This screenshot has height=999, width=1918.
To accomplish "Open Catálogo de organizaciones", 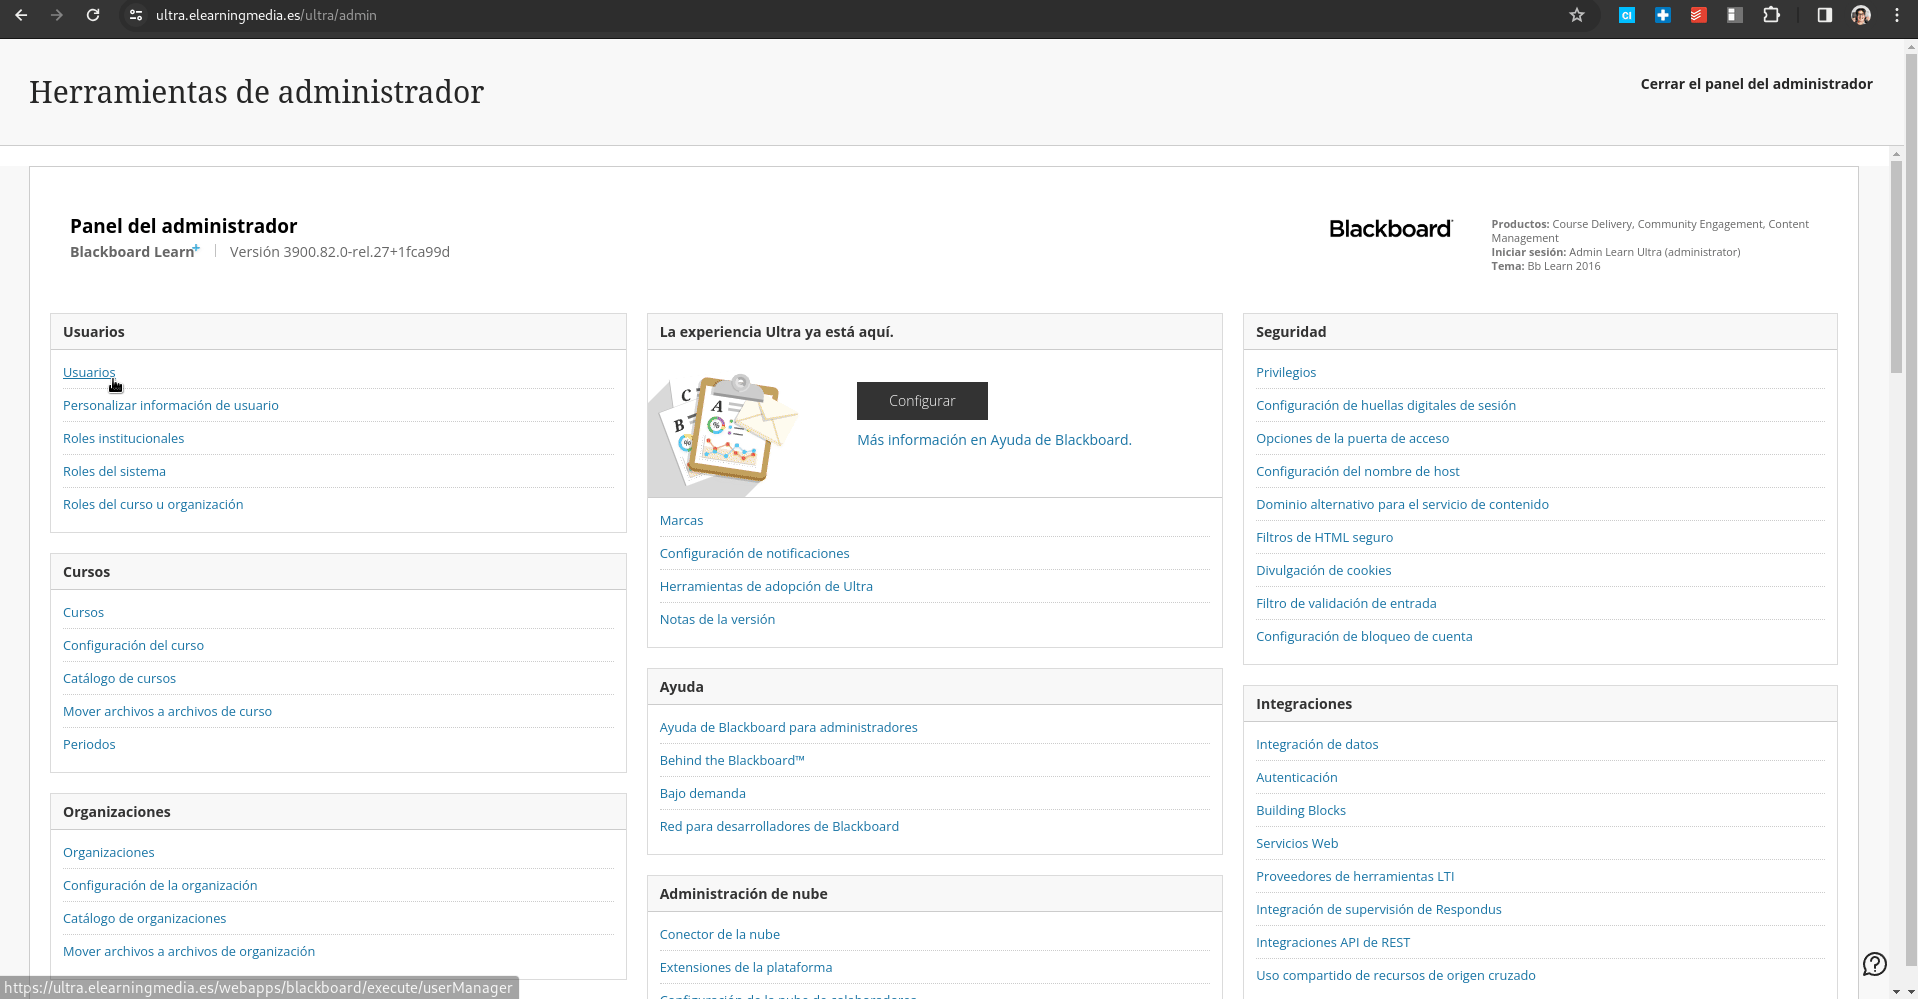I will 144,918.
